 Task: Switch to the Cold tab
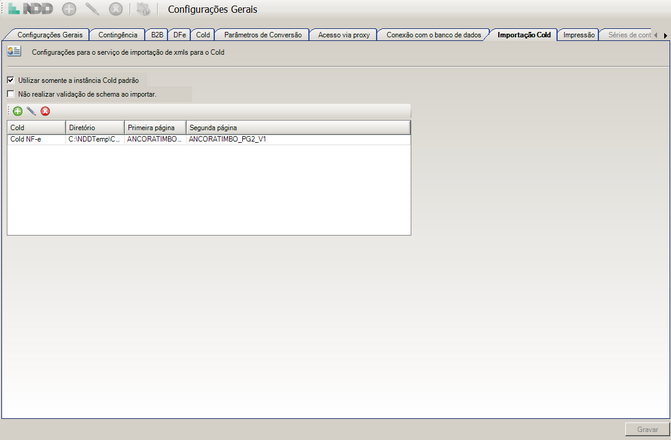coord(203,35)
